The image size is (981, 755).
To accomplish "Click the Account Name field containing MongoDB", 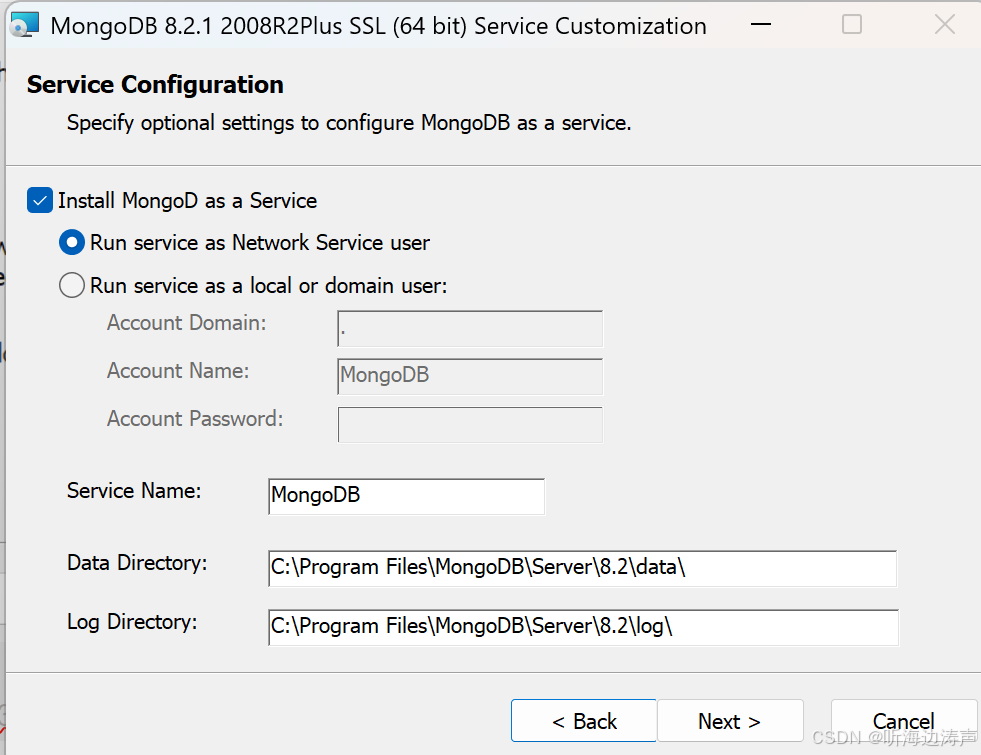I will pyautogui.click(x=470, y=377).
